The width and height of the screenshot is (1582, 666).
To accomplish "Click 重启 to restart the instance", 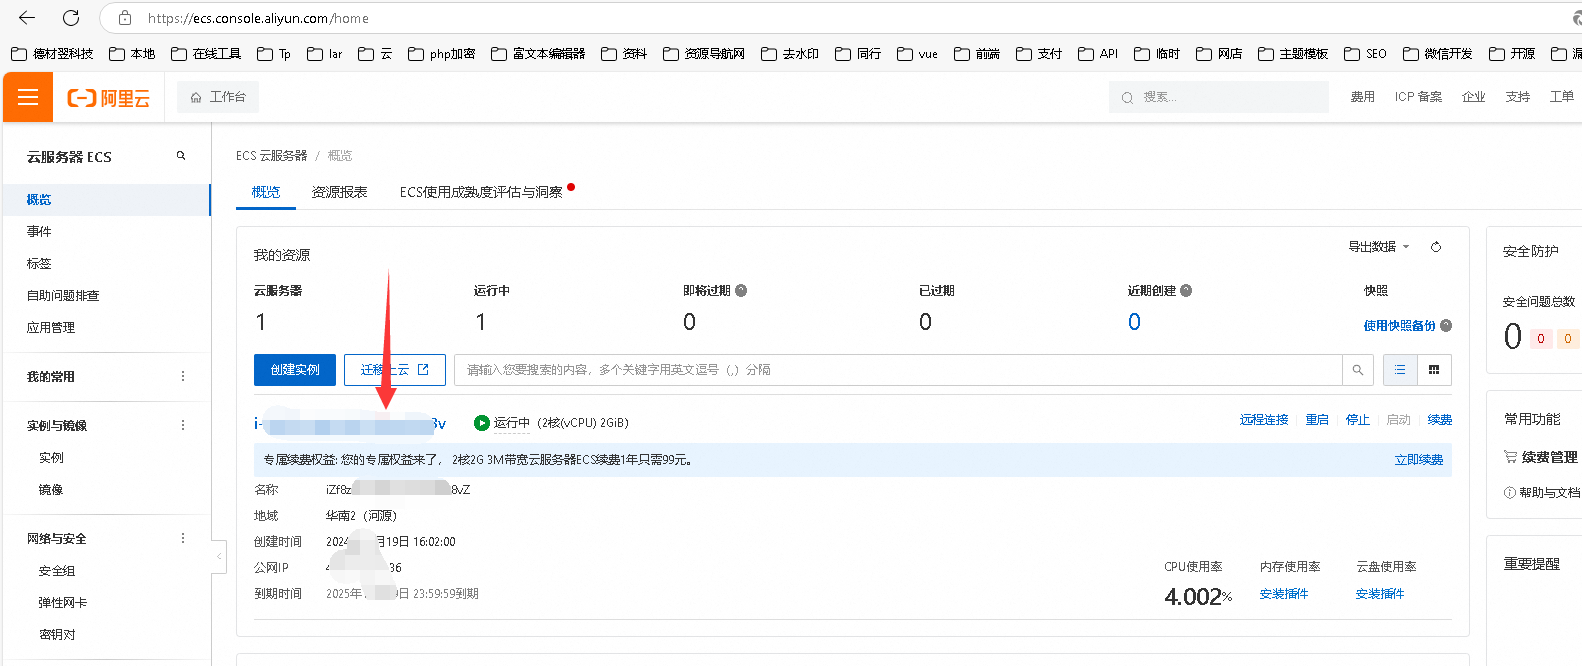I will [x=1317, y=420].
